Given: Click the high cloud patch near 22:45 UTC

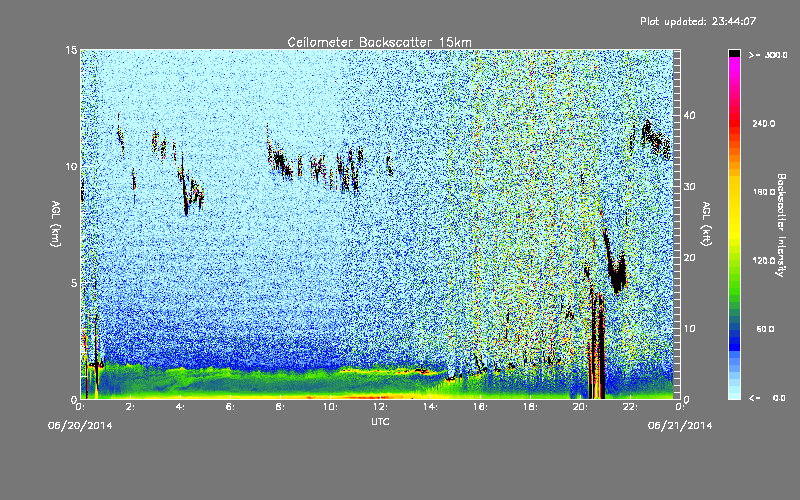Looking at the screenshot, I should [x=655, y=138].
